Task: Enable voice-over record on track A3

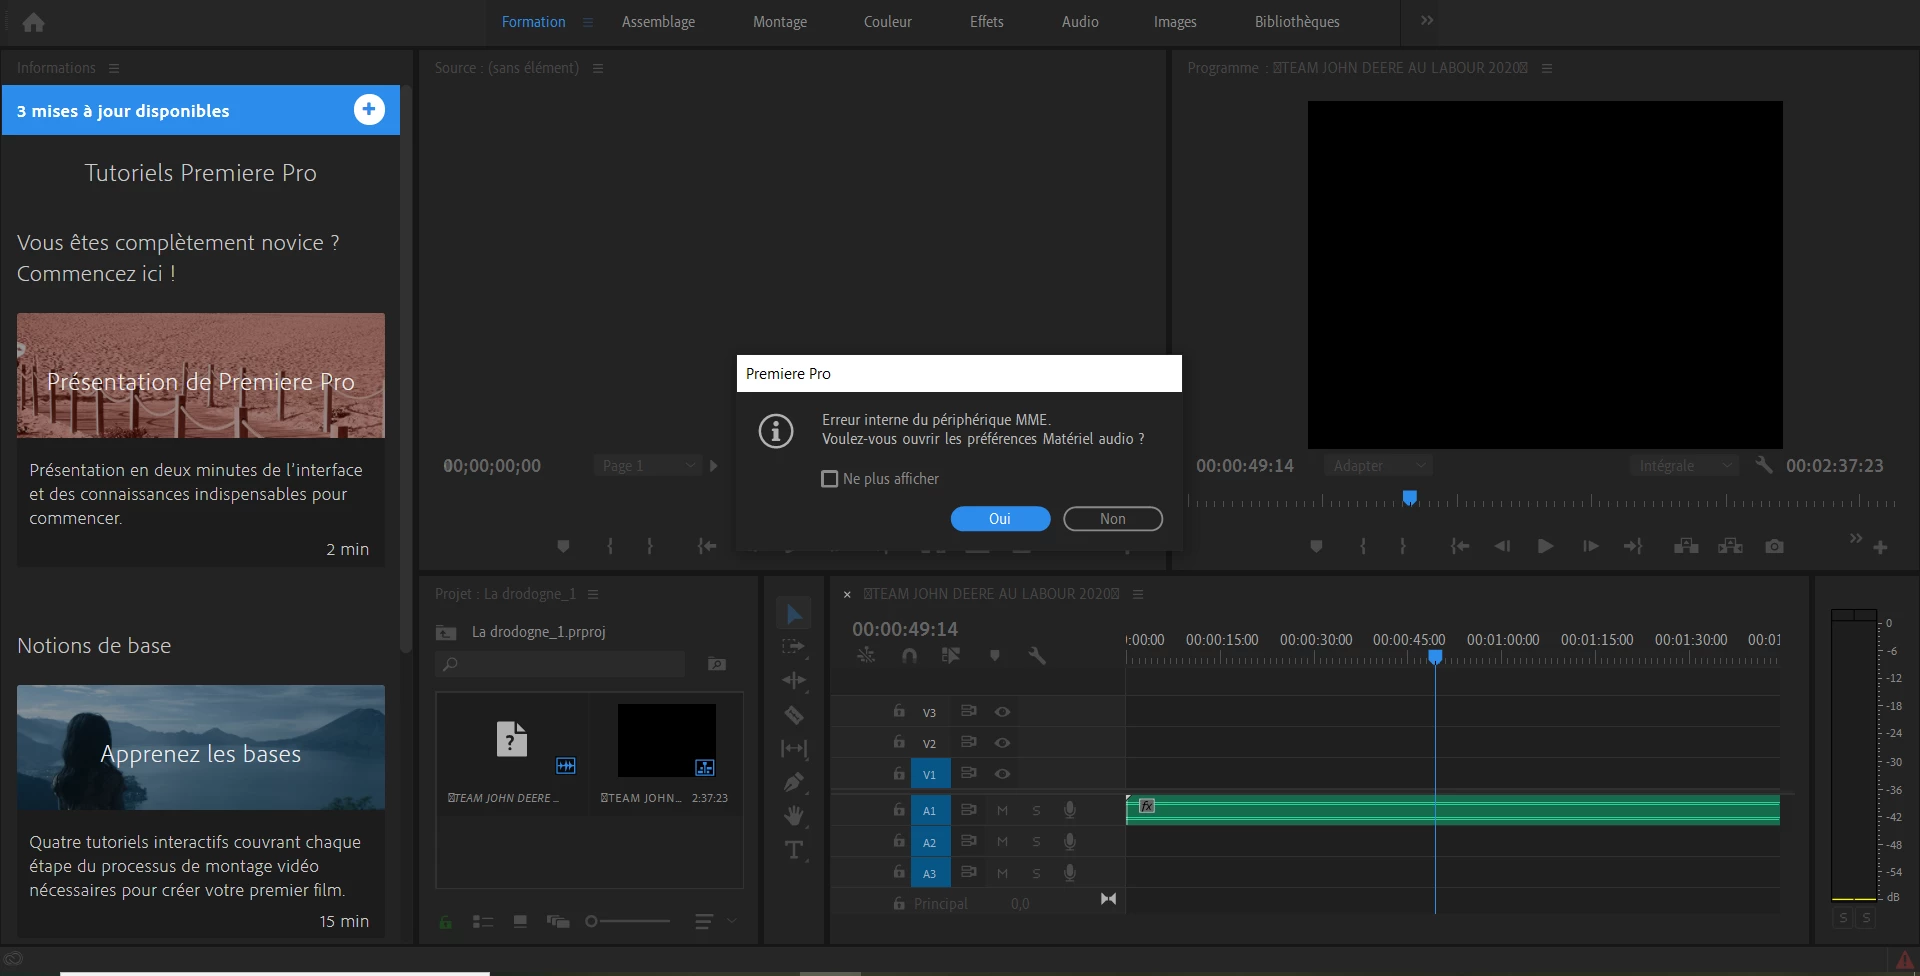Action: pos(1070,873)
